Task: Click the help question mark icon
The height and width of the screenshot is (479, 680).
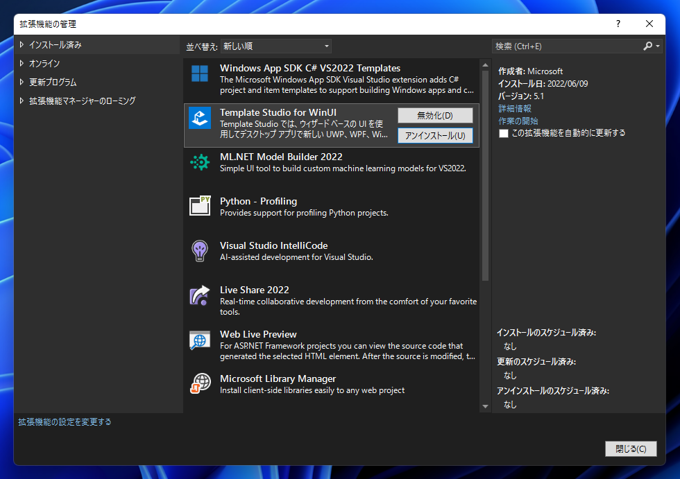Action: (618, 24)
